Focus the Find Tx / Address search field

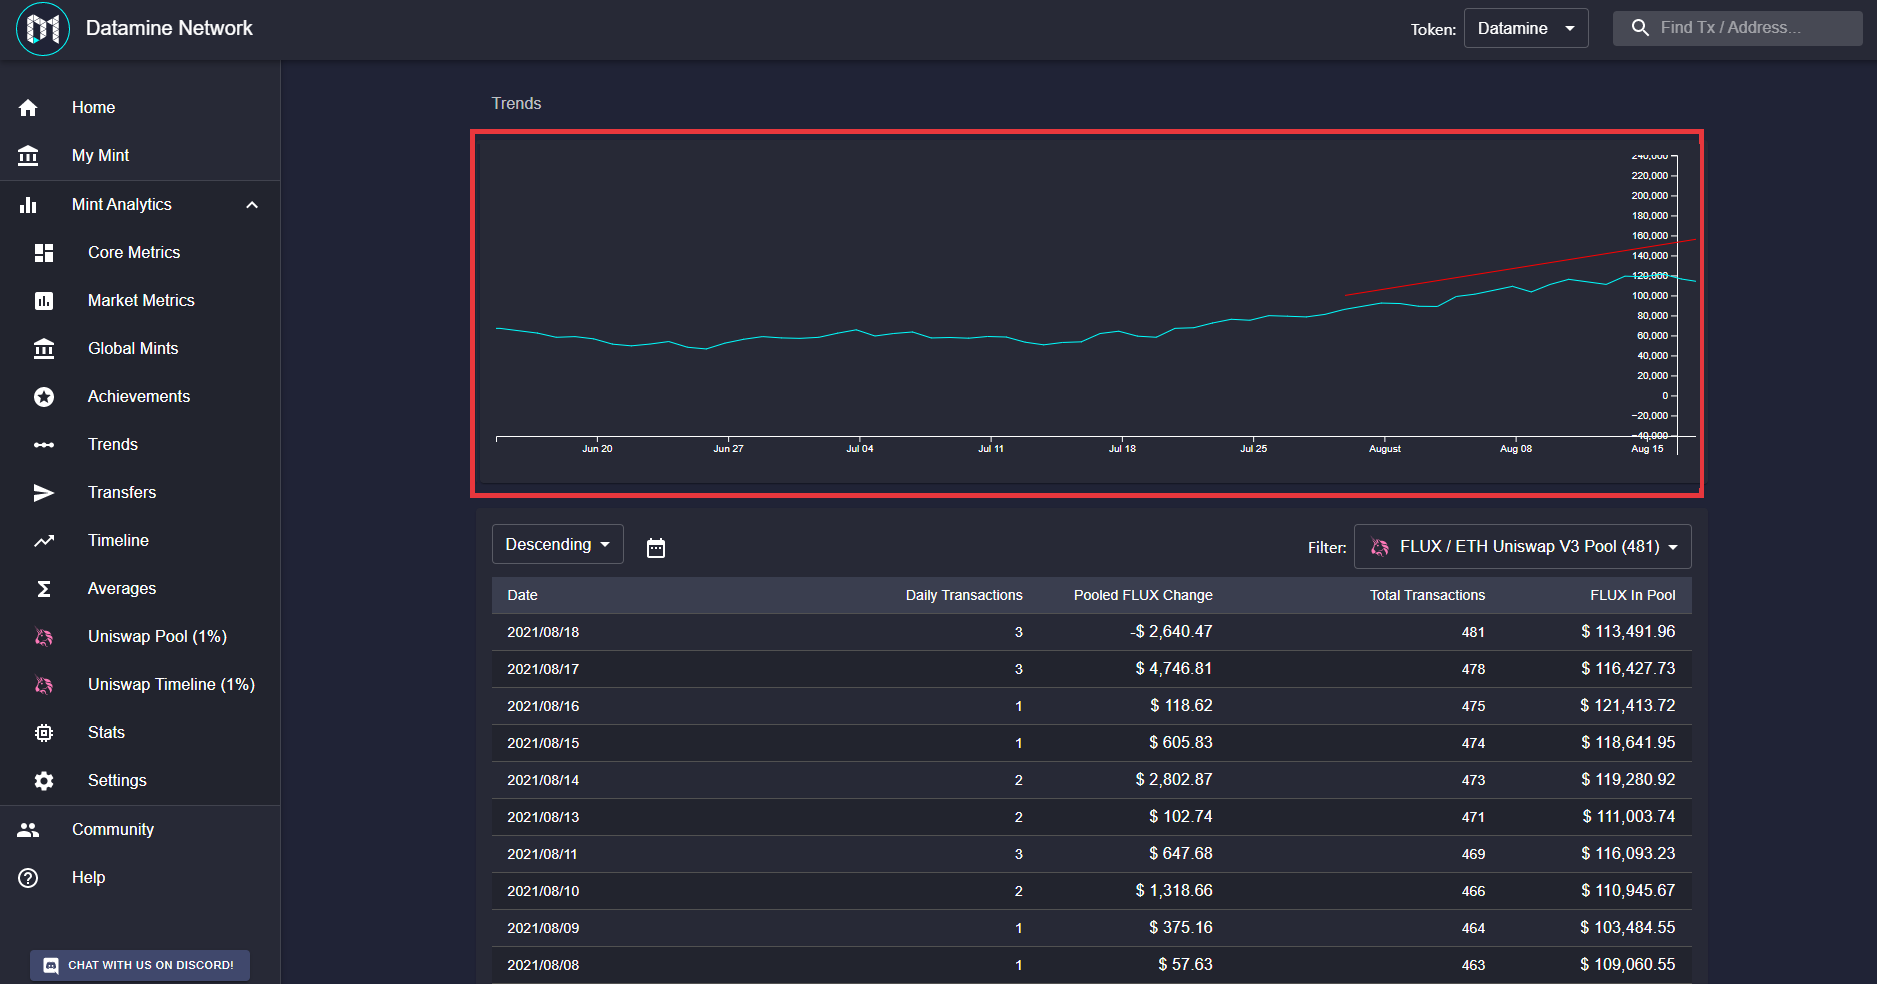coord(1738,28)
